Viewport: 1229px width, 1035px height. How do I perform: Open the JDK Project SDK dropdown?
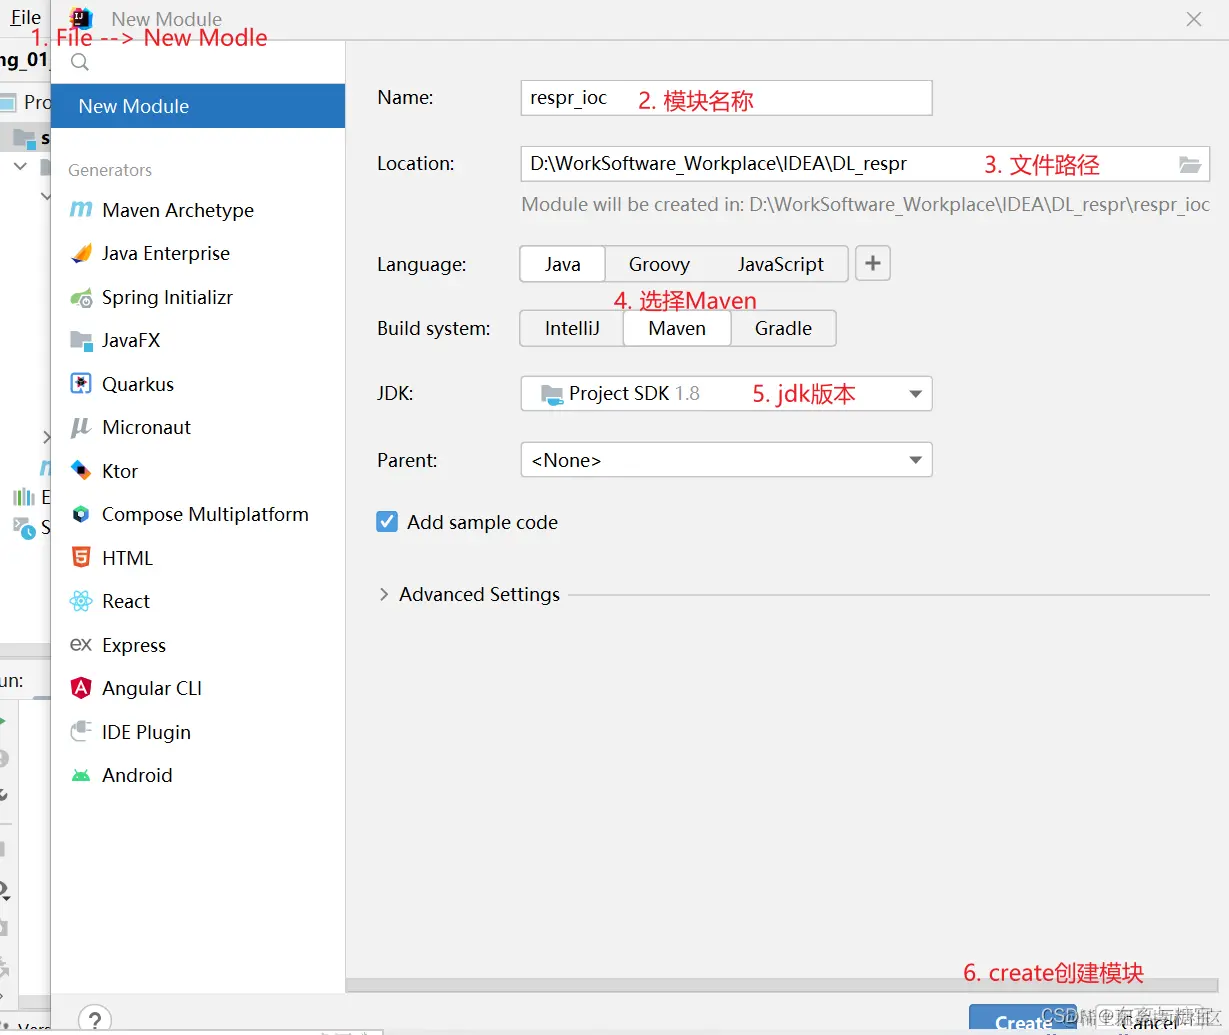[x=726, y=393]
